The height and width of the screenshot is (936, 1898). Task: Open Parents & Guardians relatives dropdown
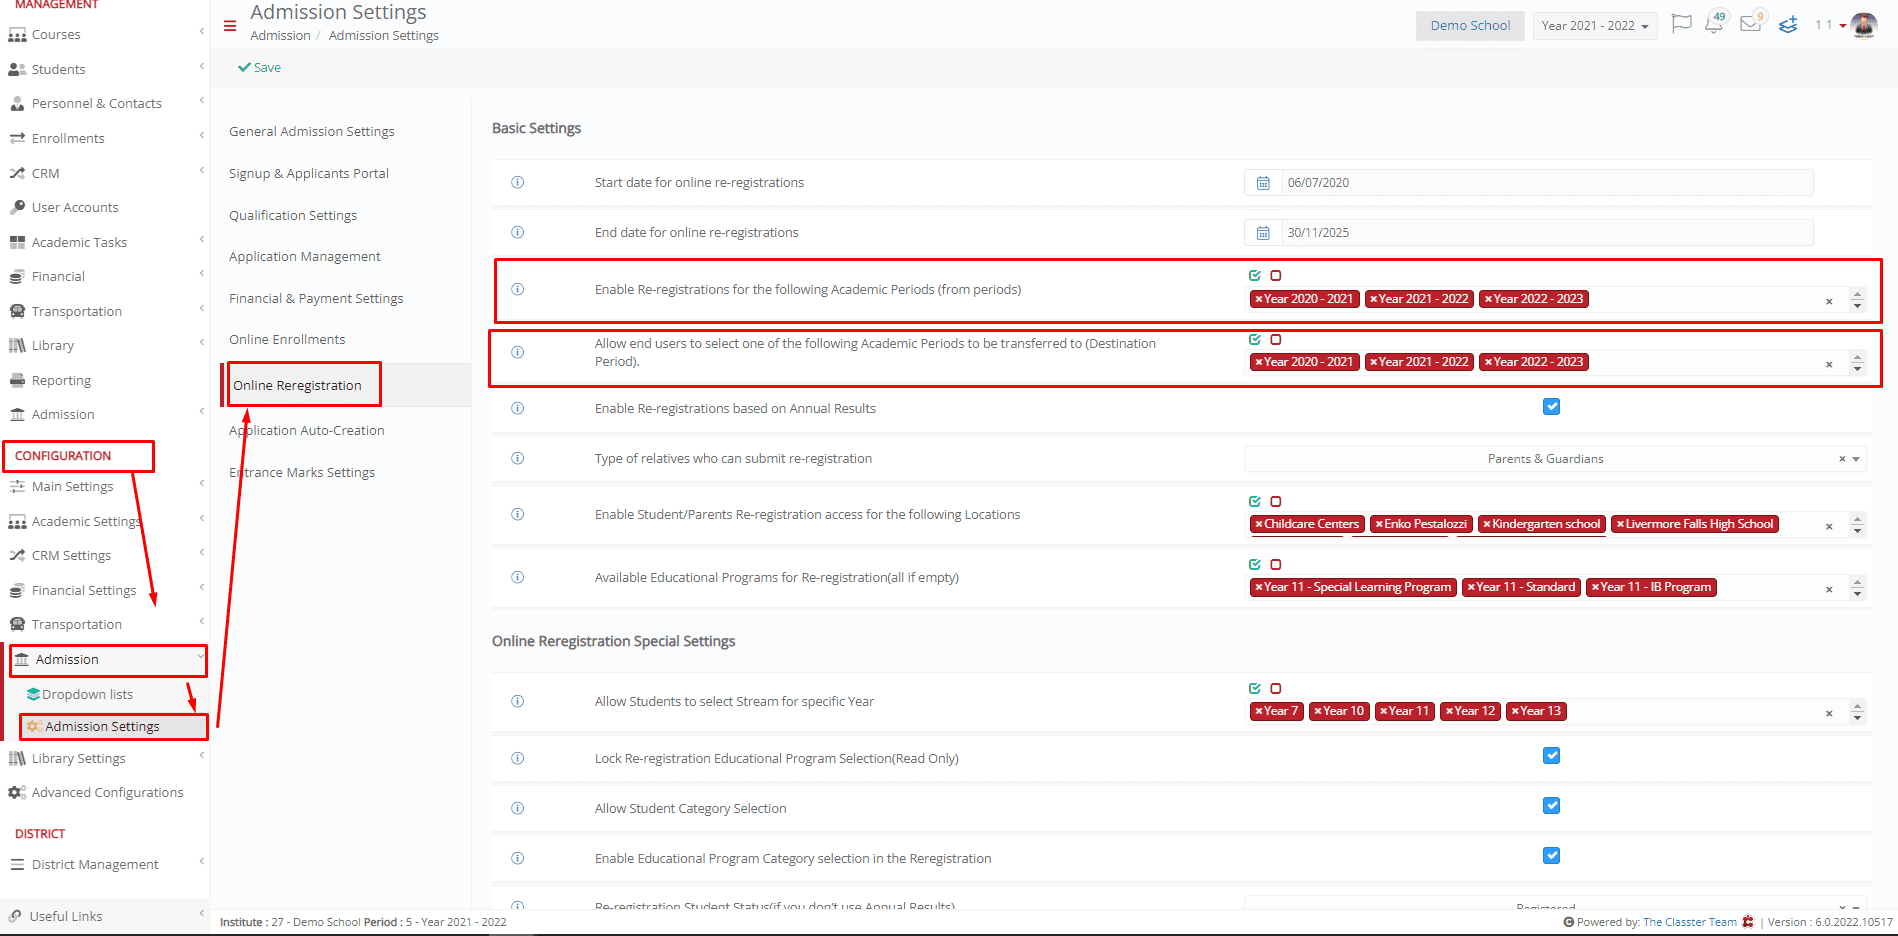point(1555,459)
